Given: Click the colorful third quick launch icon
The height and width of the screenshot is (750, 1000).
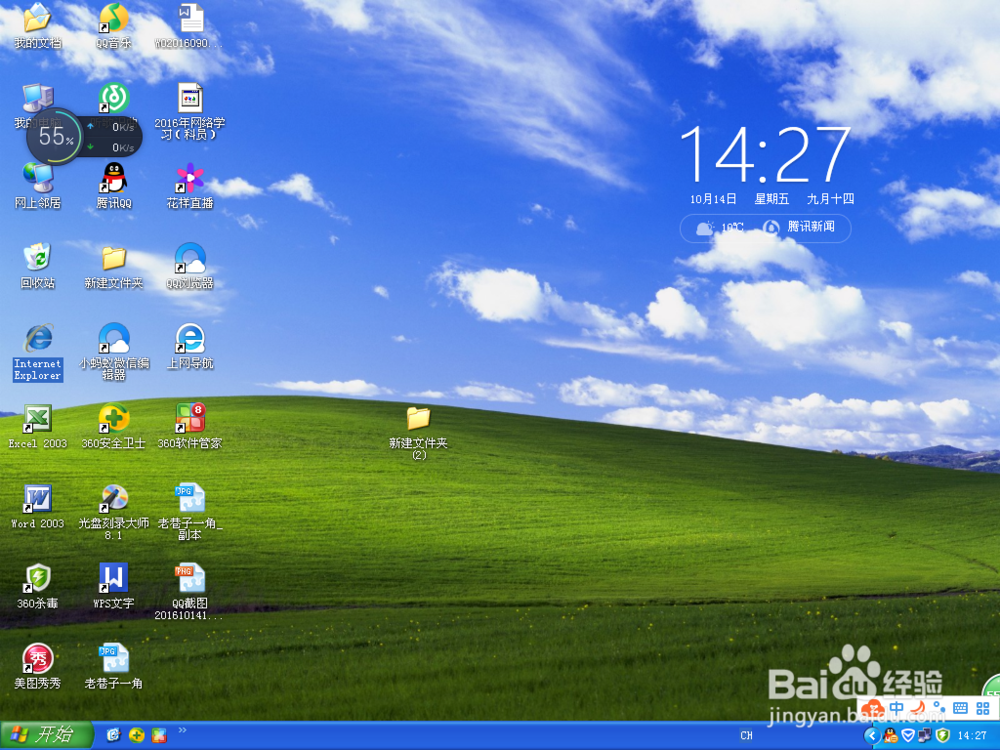Looking at the screenshot, I should pos(159,735).
